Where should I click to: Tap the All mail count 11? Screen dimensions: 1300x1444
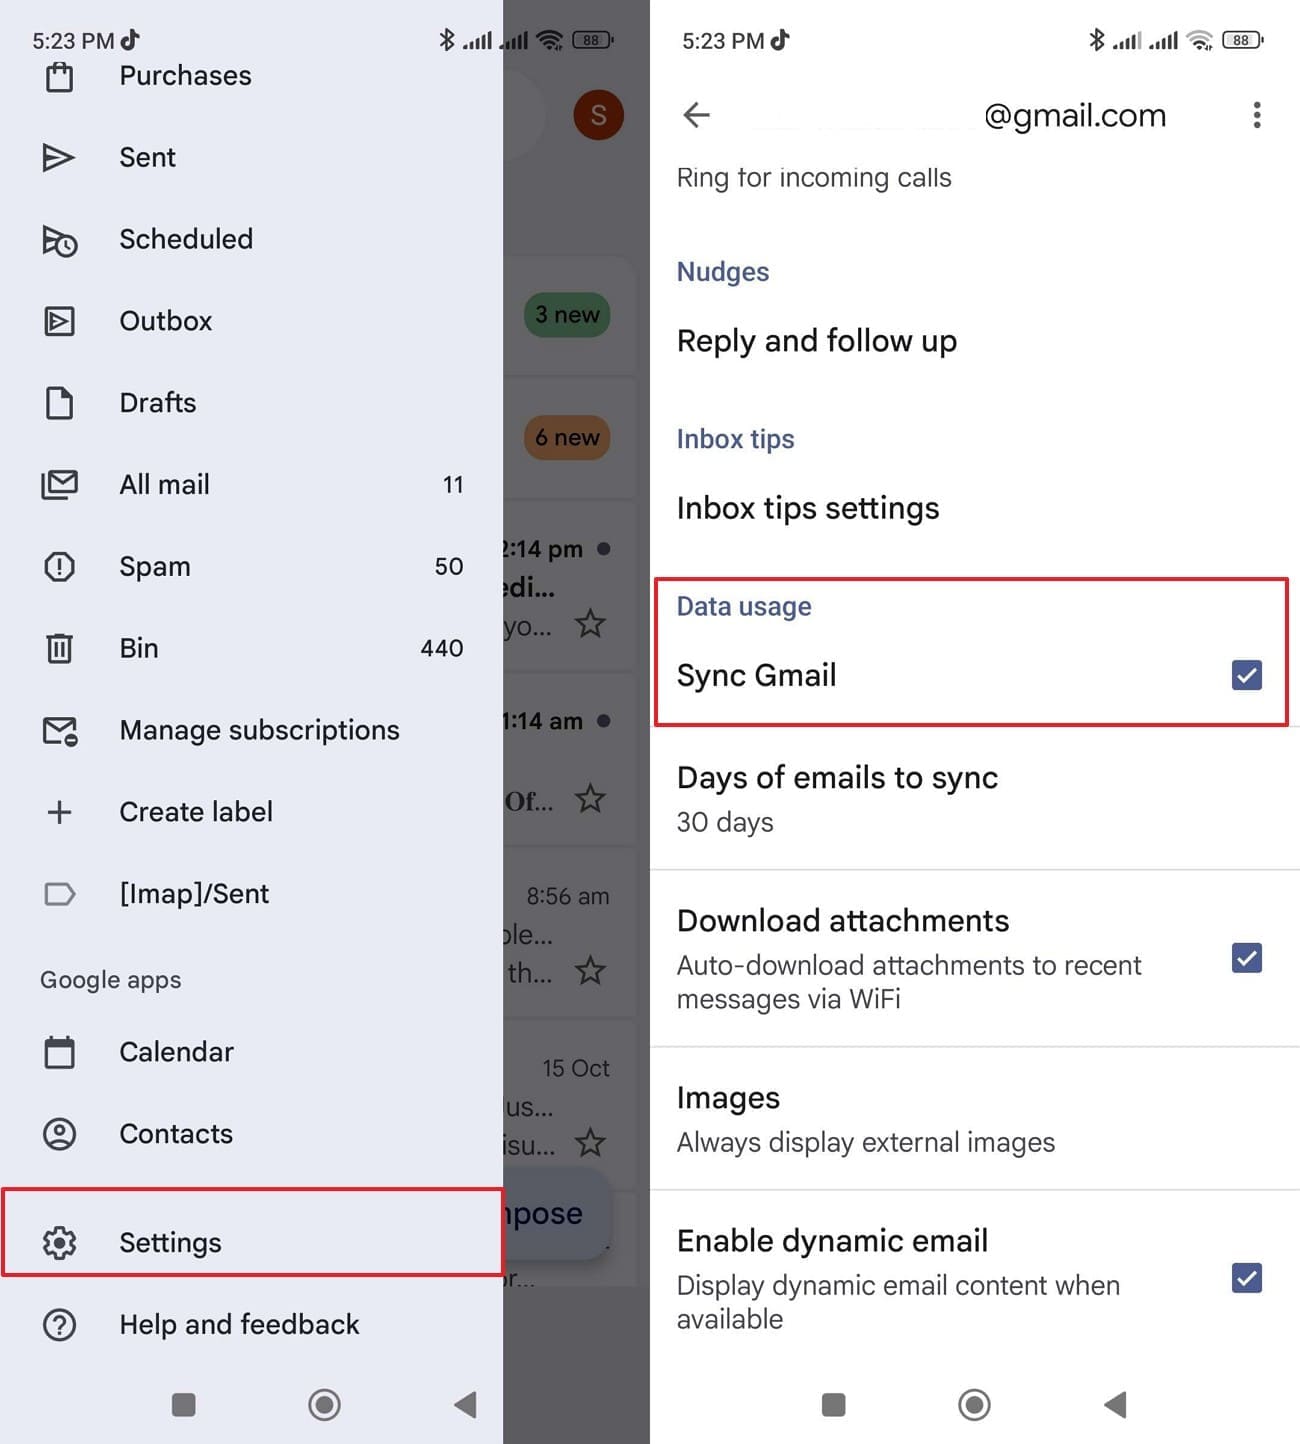pyautogui.click(x=453, y=485)
